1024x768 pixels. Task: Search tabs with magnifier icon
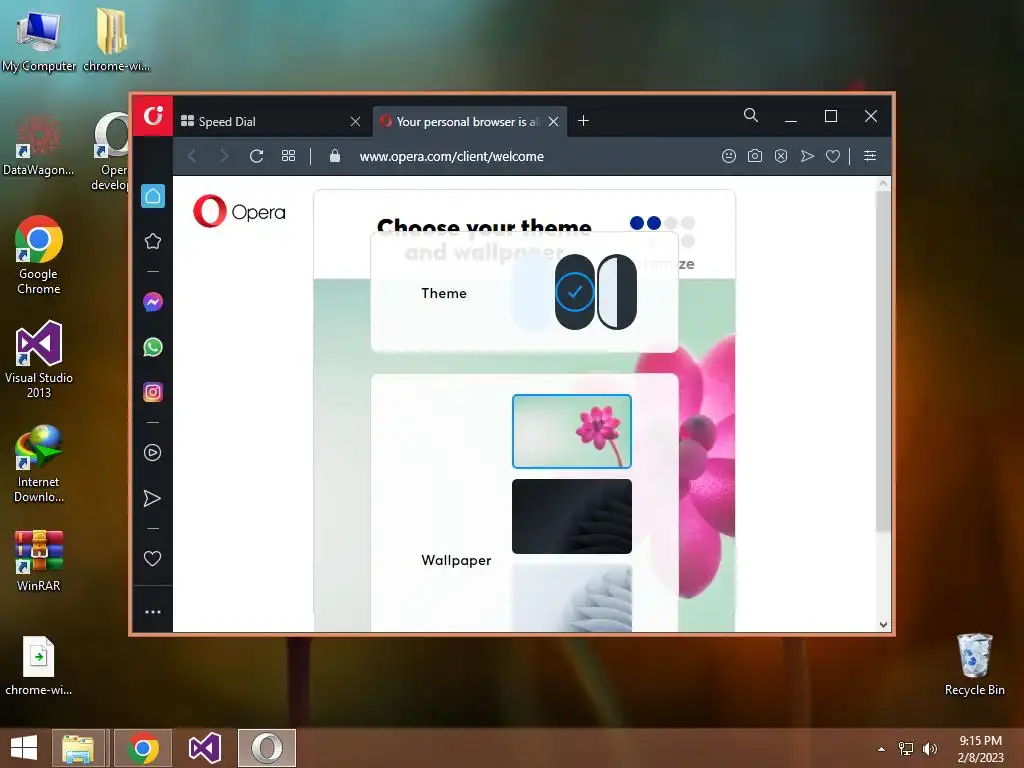coord(751,116)
